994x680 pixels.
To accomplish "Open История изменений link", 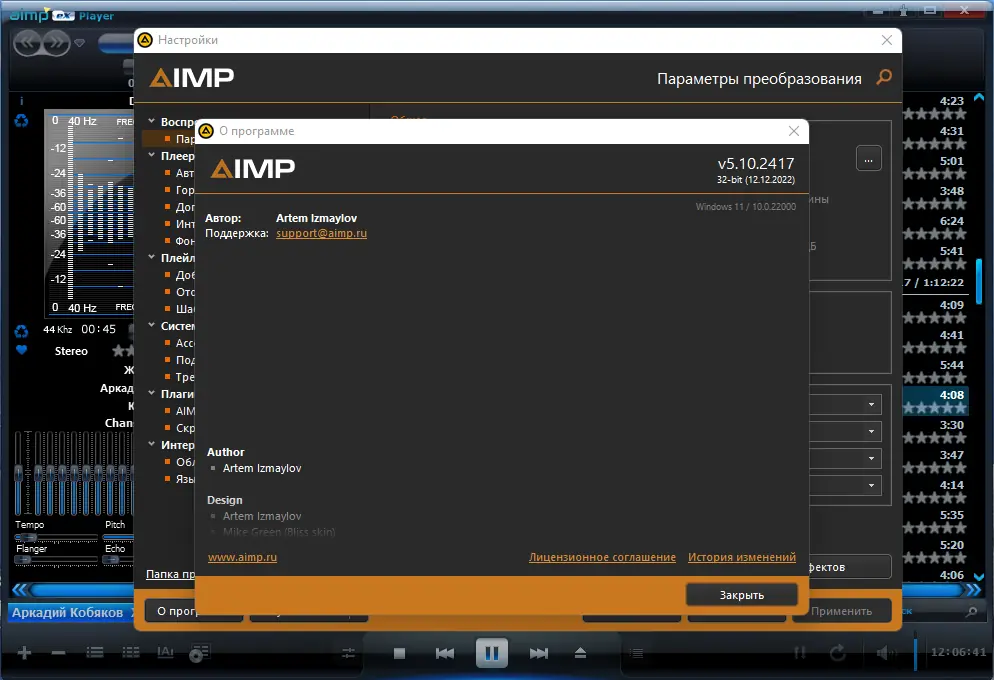I will tap(742, 557).
